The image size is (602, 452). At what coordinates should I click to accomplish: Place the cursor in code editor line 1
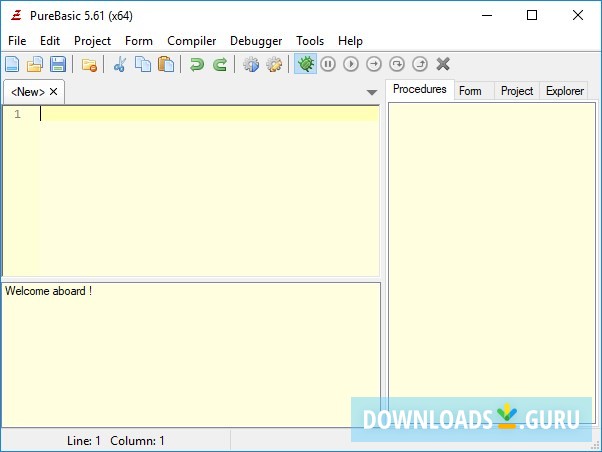pos(209,114)
